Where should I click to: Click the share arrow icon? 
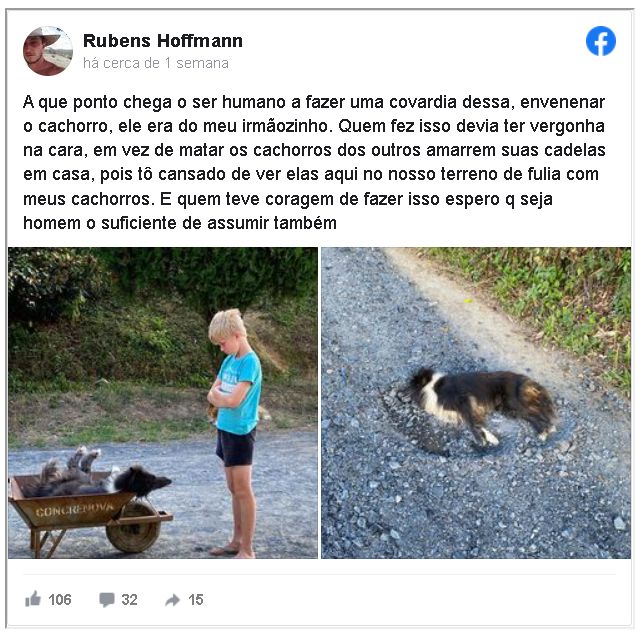[172, 600]
